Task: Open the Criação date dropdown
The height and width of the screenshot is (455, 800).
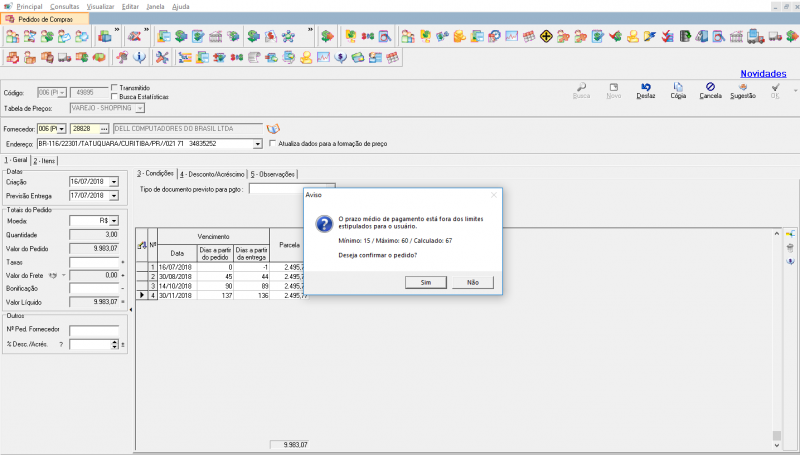Action: (114, 181)
